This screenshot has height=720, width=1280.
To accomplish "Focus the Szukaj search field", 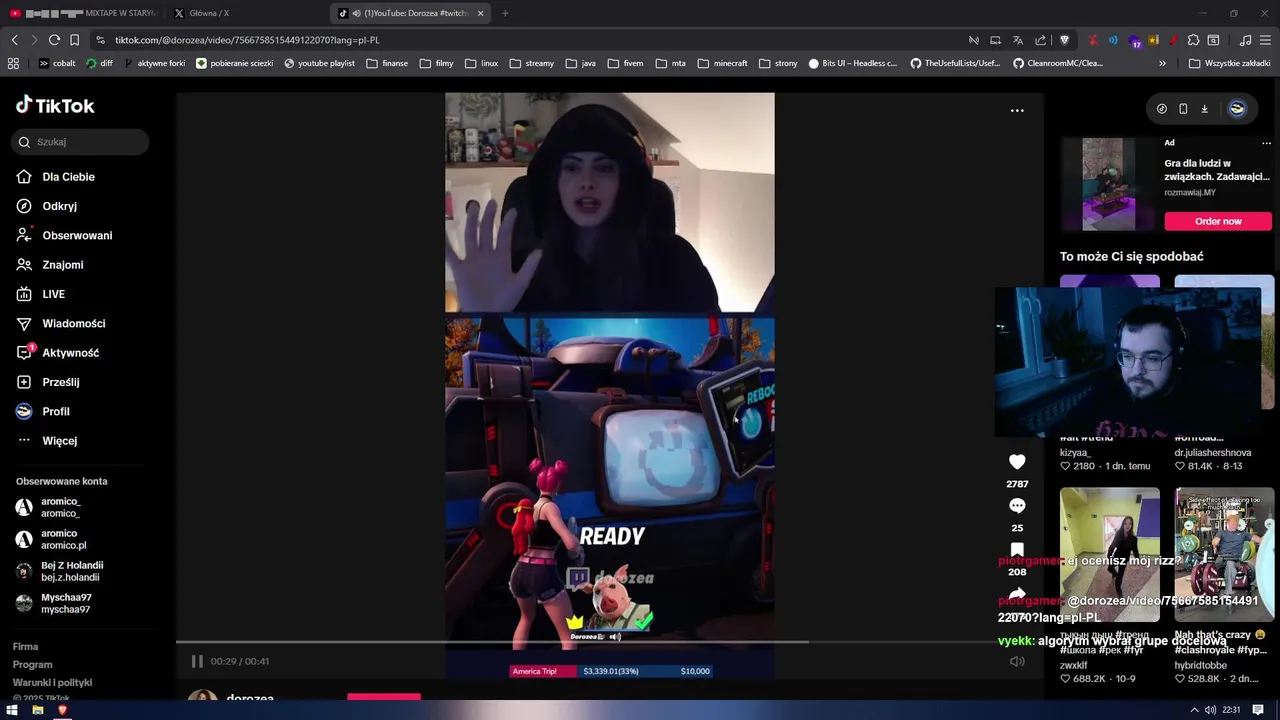I will (x=81, y=142).
